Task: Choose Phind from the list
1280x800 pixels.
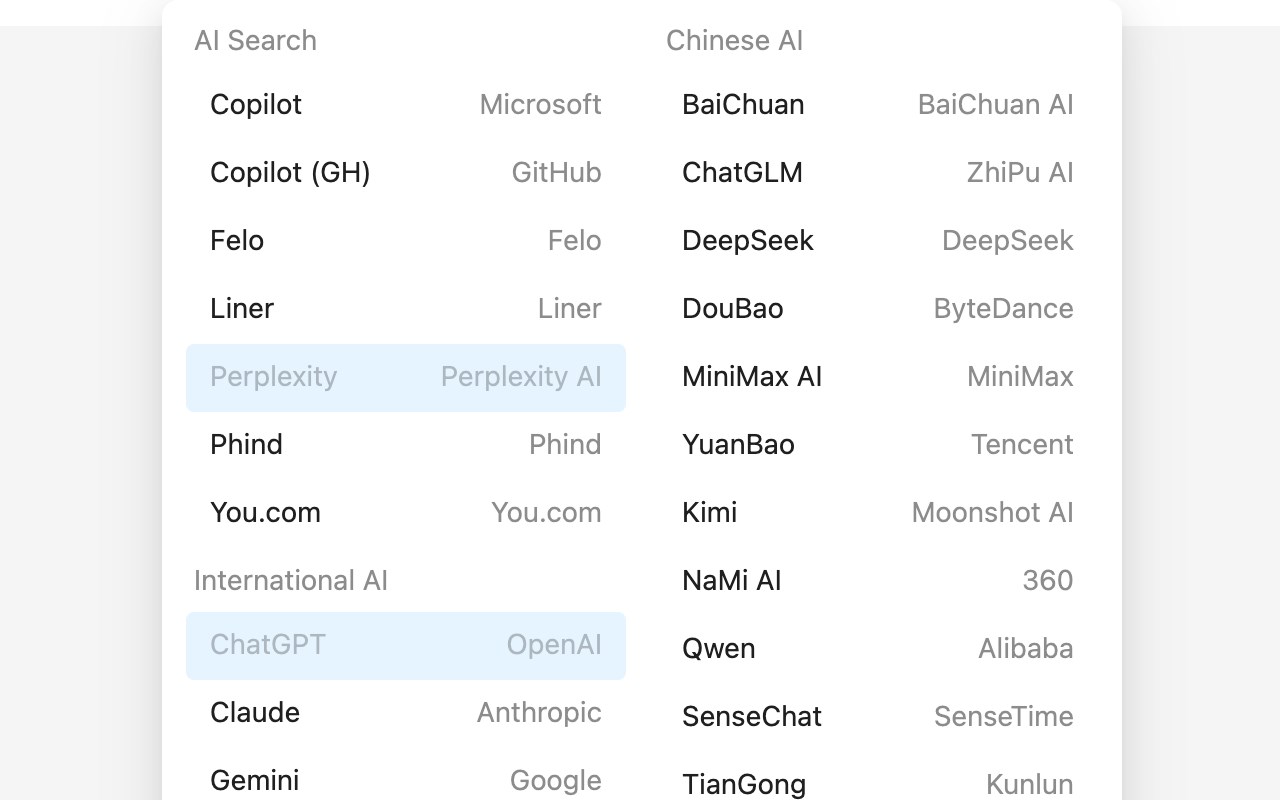Action: coord(406,445)
